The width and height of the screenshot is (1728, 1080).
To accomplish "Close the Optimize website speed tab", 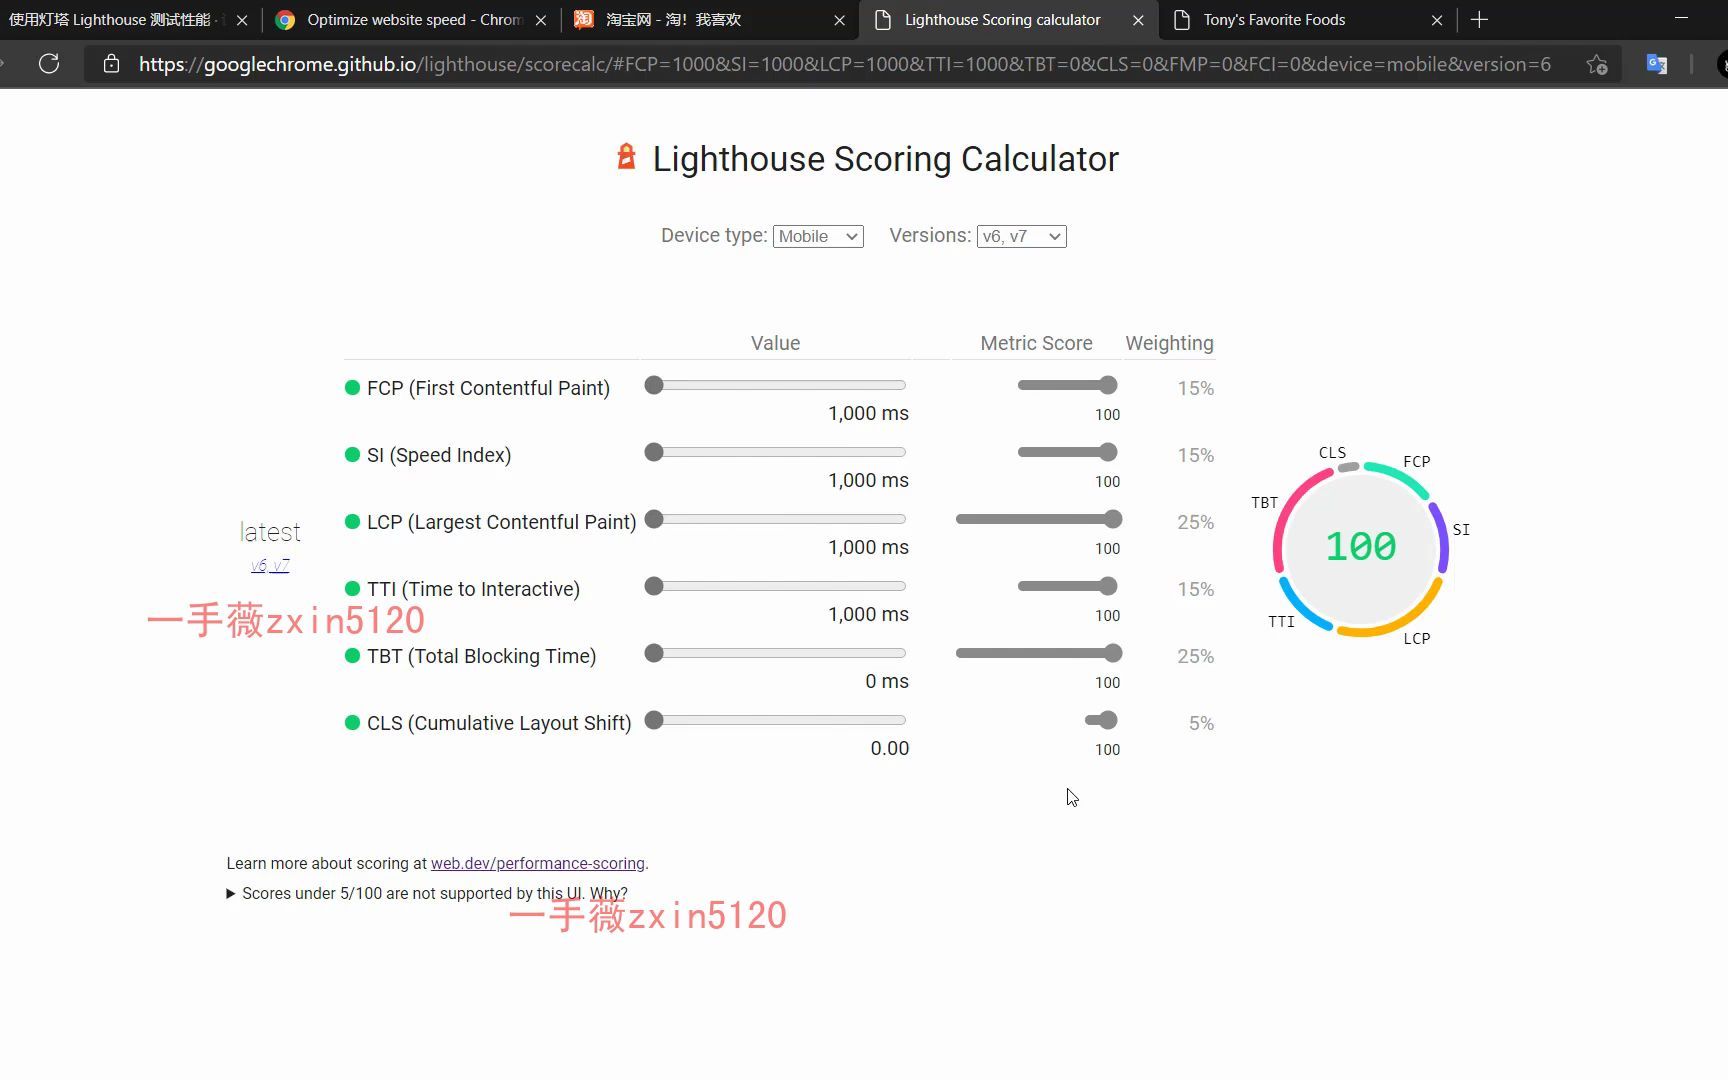I will click(x=541, y=20).
